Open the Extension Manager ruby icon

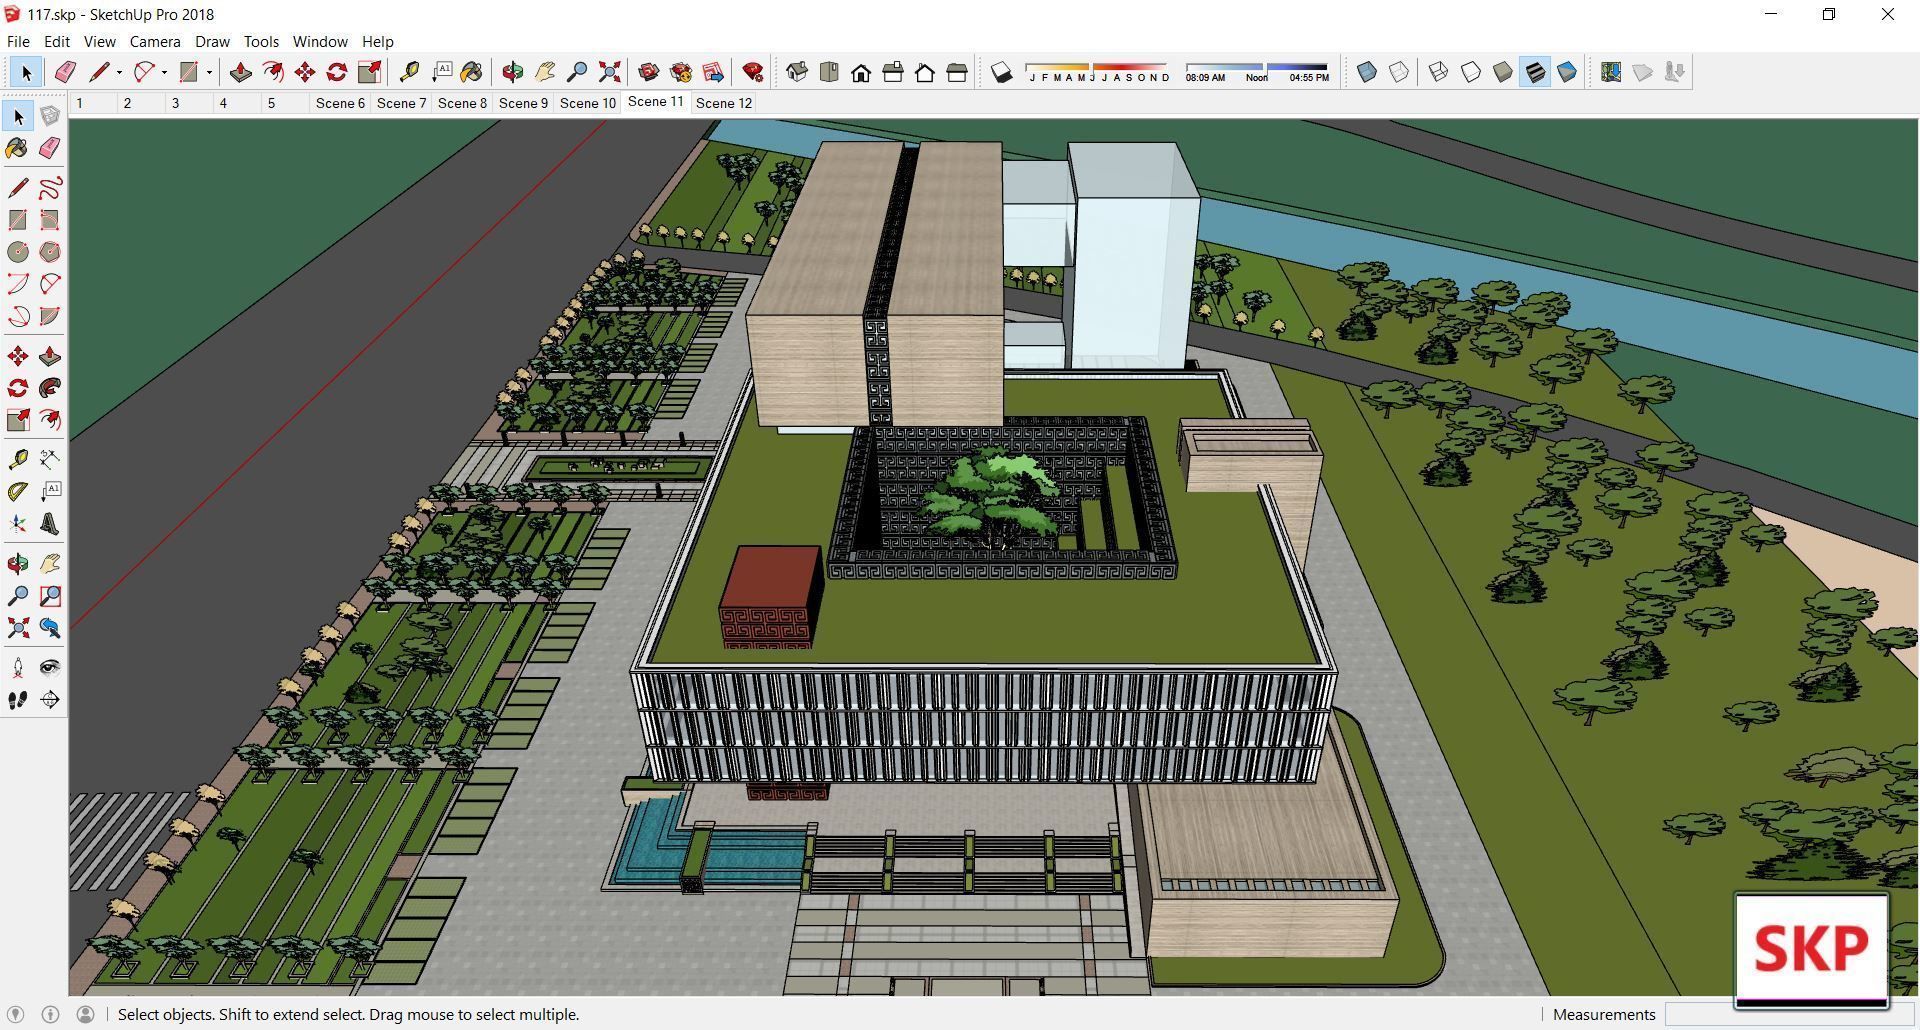pos(753,72)
